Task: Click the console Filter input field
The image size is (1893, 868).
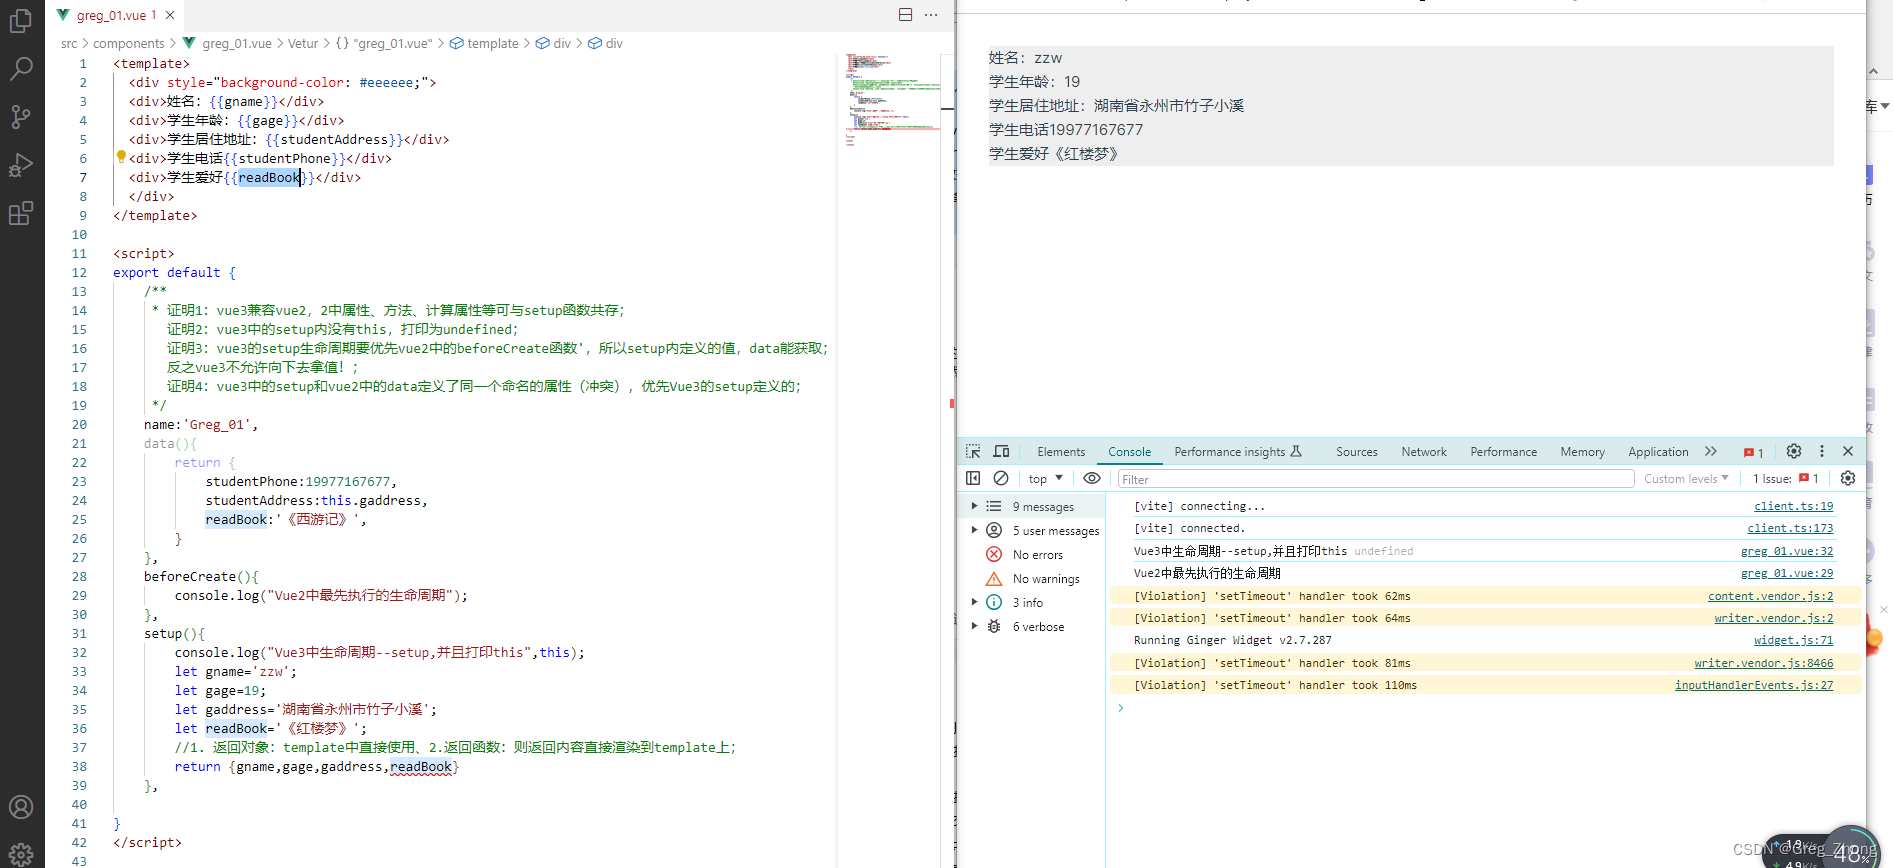Action: (1376, 479)
